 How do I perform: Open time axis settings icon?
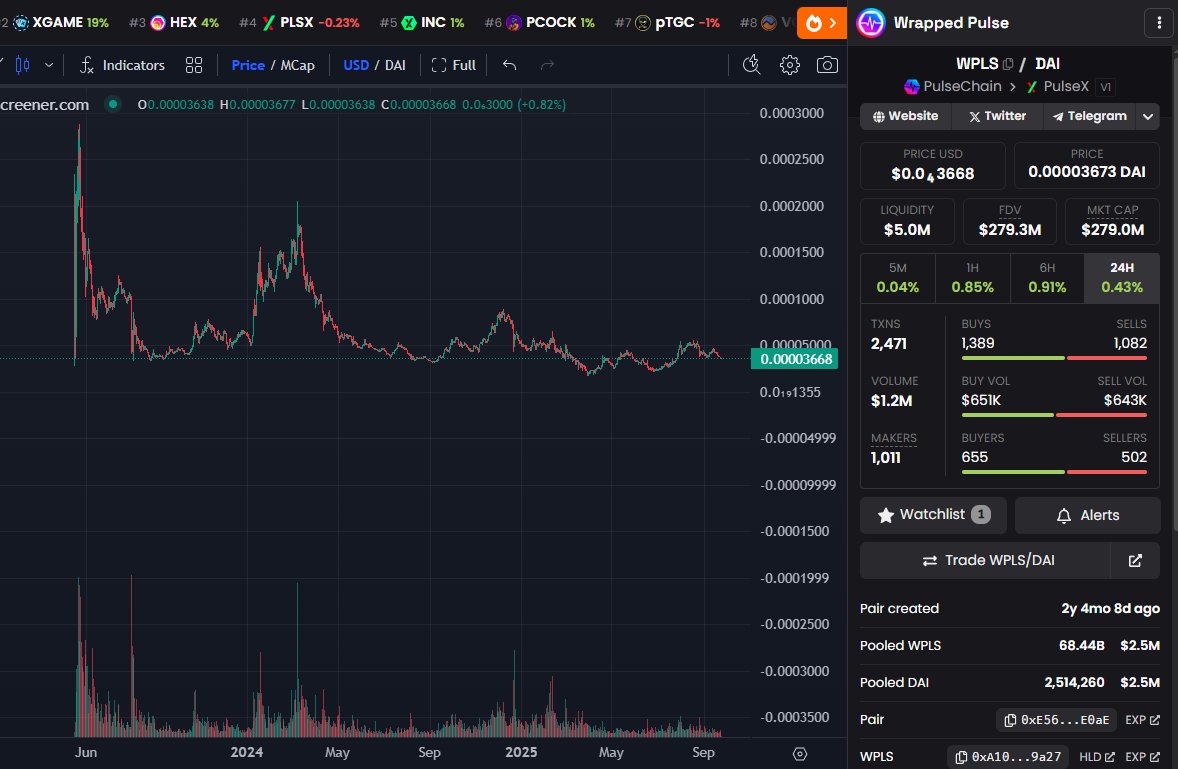pyautogui.click(x=800, y=753)
